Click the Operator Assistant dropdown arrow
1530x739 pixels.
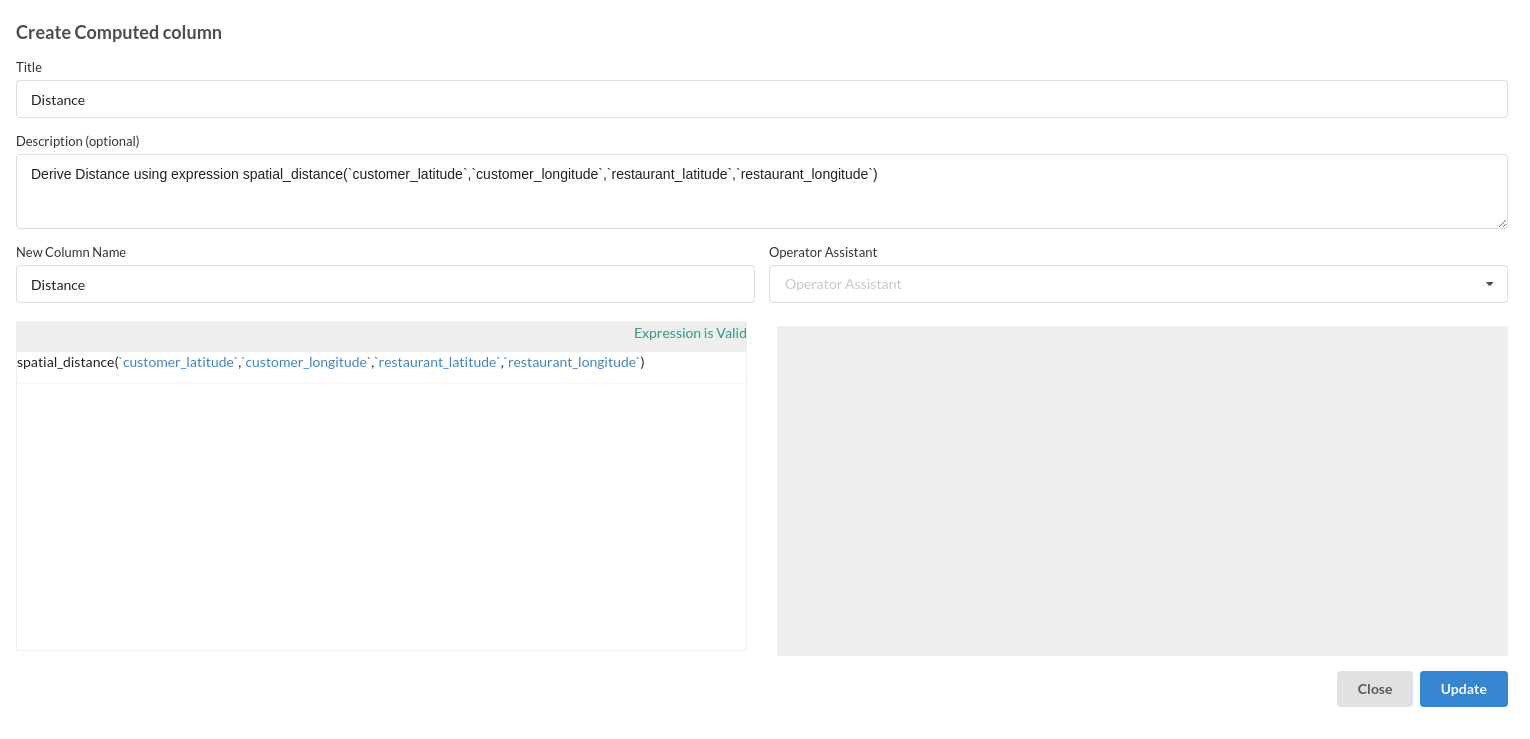click(x=1490, y=284)
